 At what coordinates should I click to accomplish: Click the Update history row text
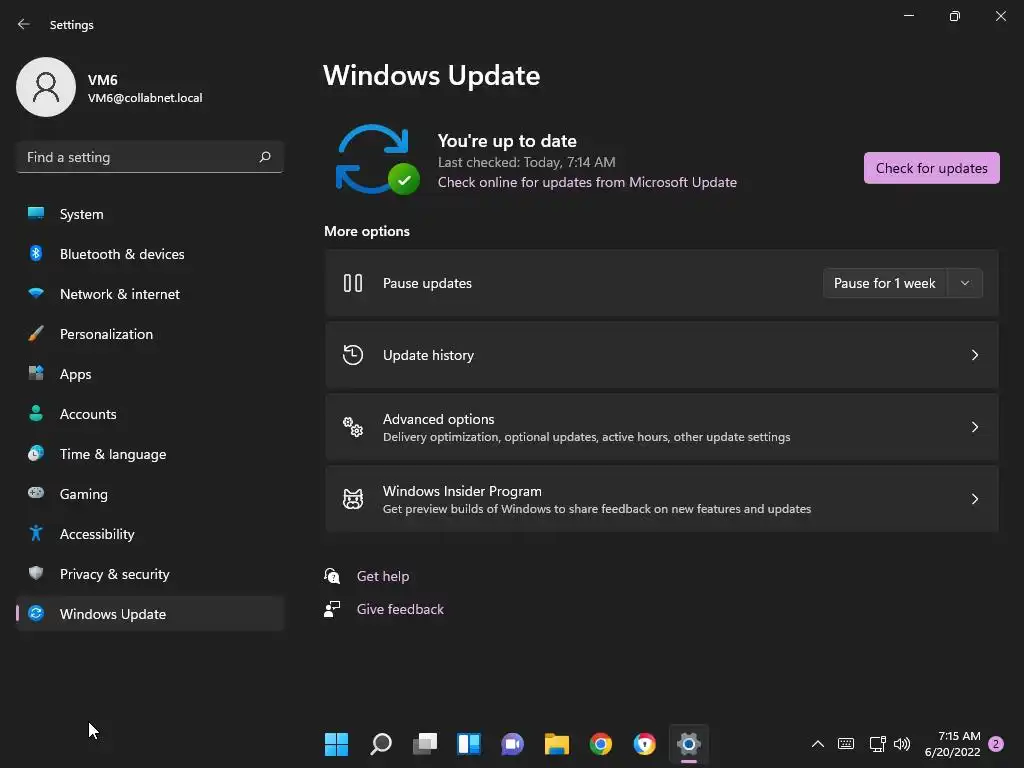428,355
